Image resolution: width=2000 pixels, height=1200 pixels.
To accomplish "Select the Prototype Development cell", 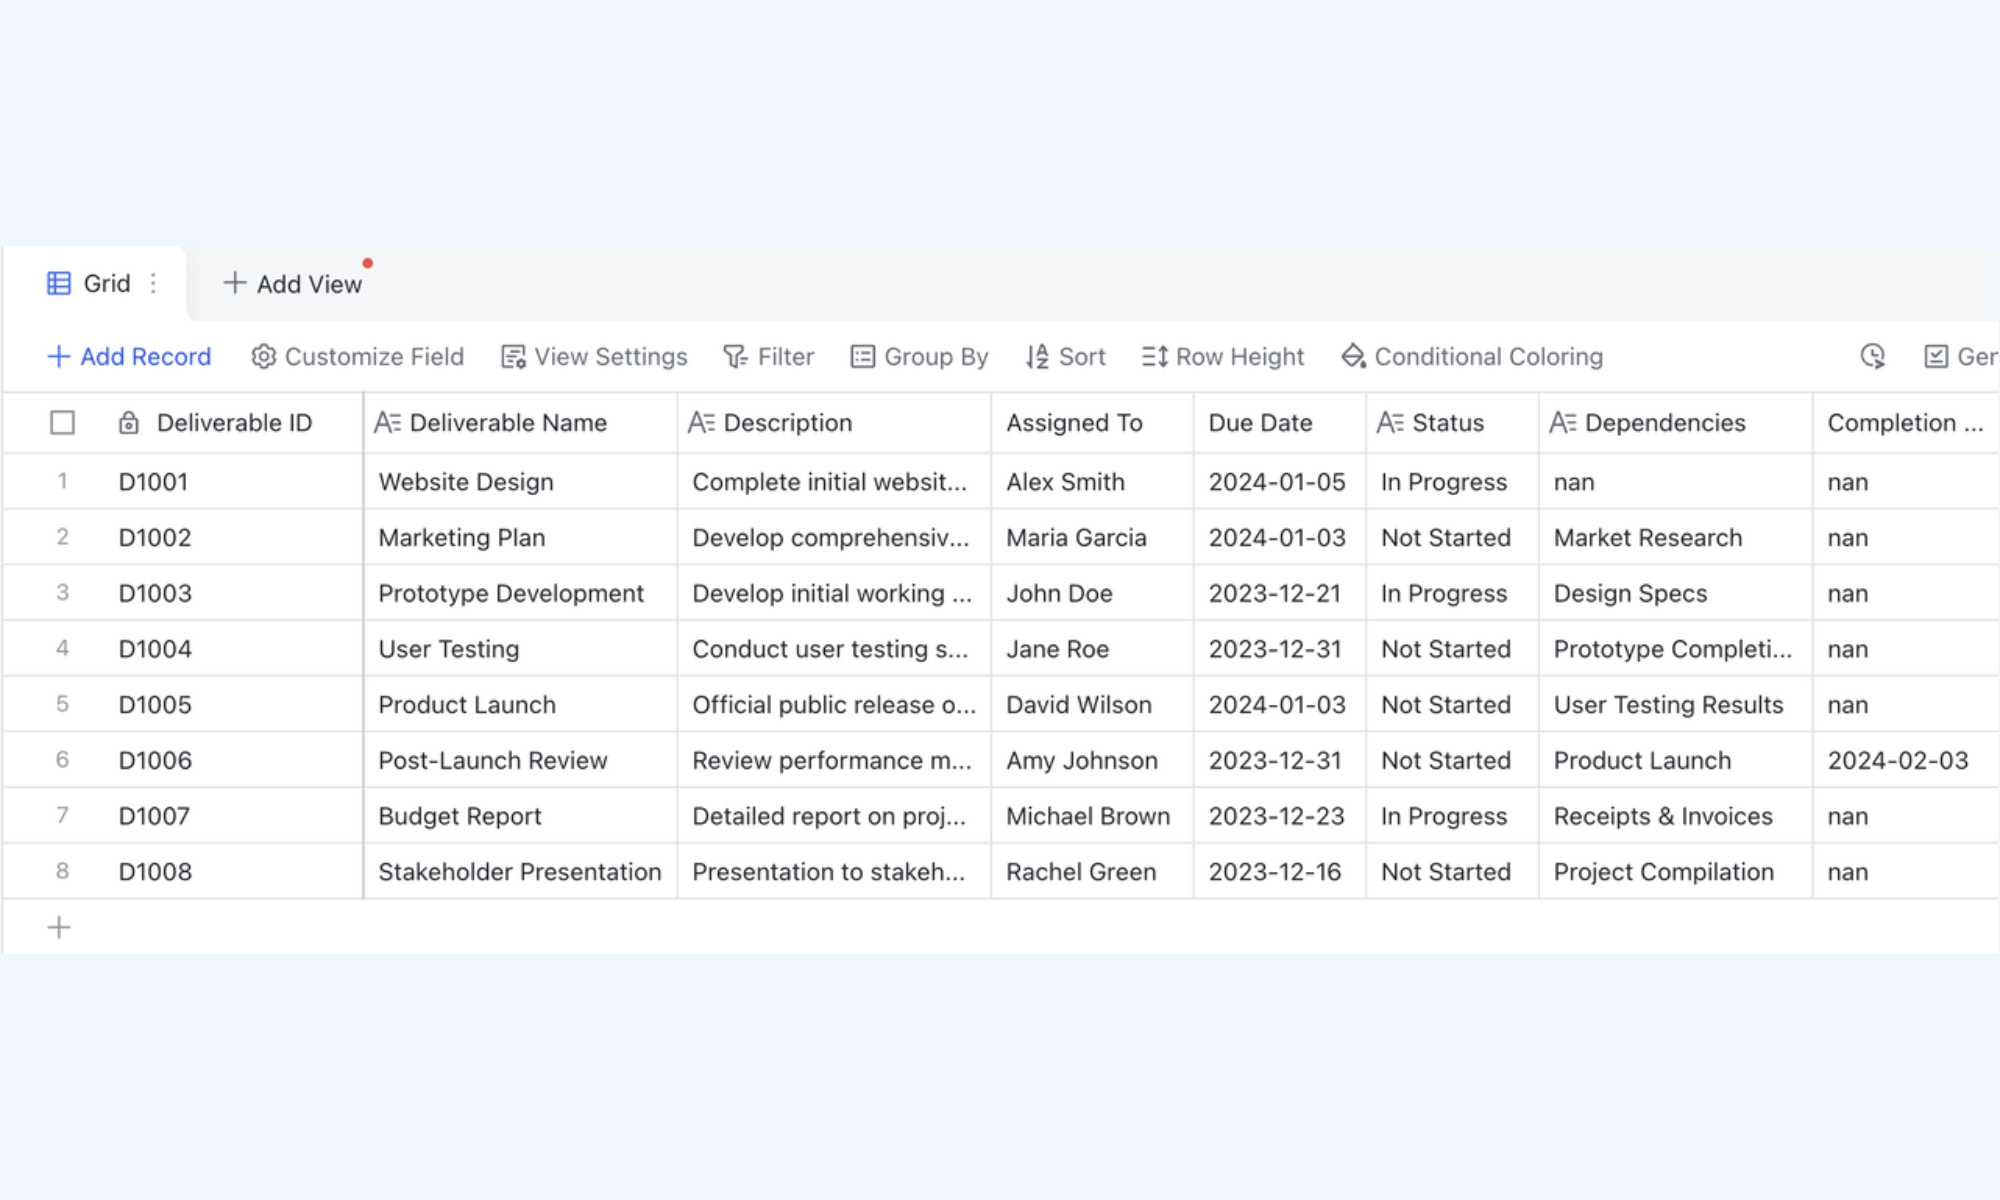I will 520,593.
